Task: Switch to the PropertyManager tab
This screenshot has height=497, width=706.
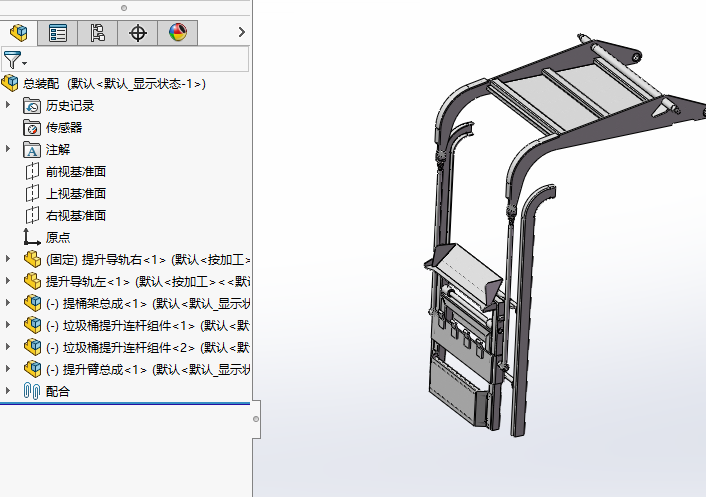Action: [58, 33]
